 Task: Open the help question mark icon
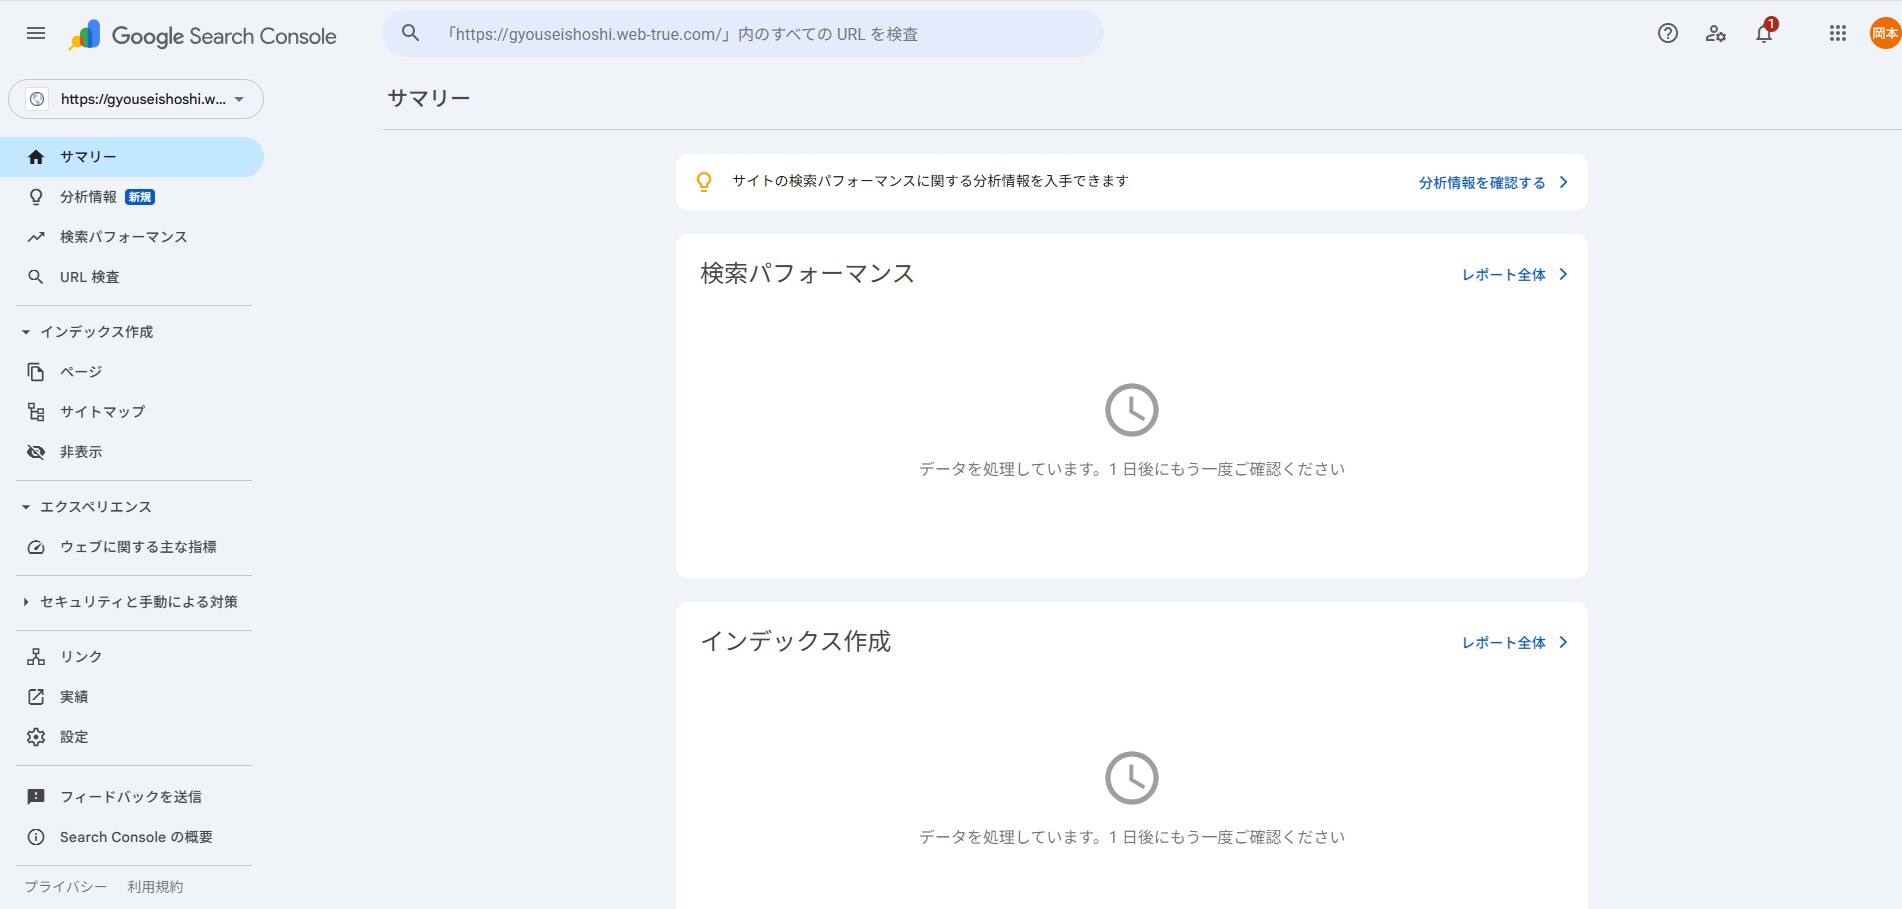(x=1667, y=33)
